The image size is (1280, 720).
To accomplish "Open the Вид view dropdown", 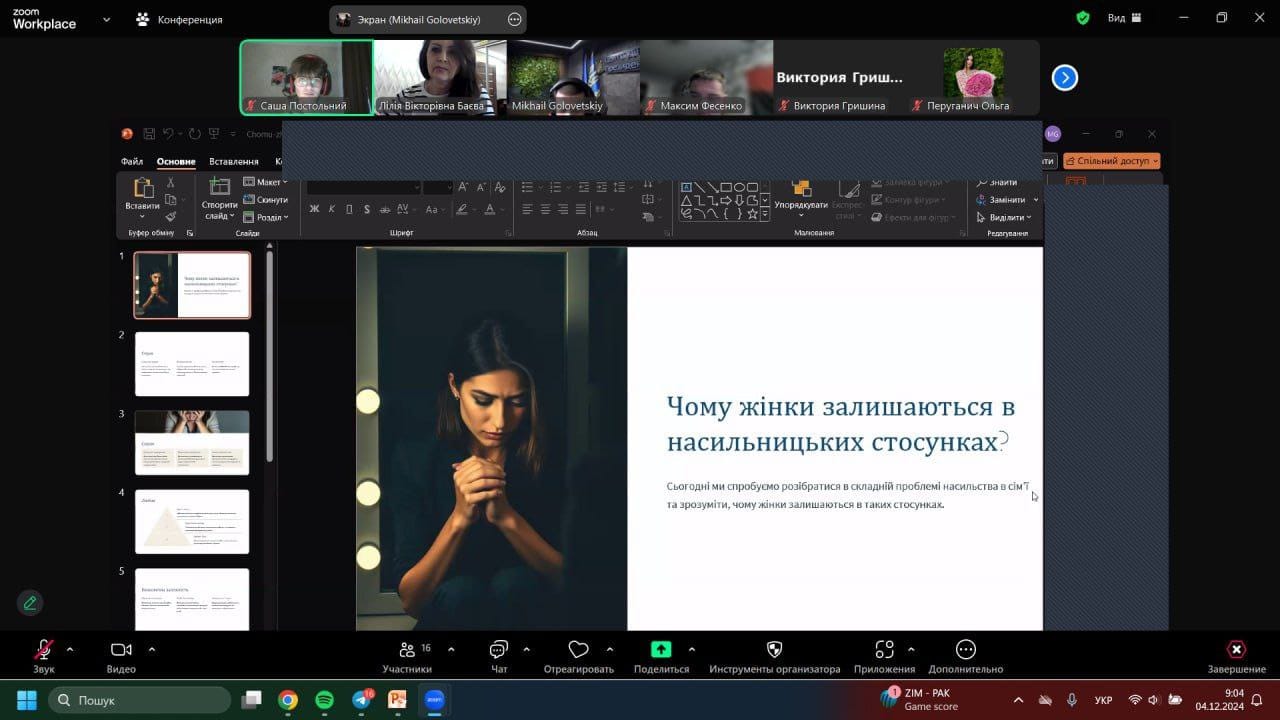I will click(1124, 18).
